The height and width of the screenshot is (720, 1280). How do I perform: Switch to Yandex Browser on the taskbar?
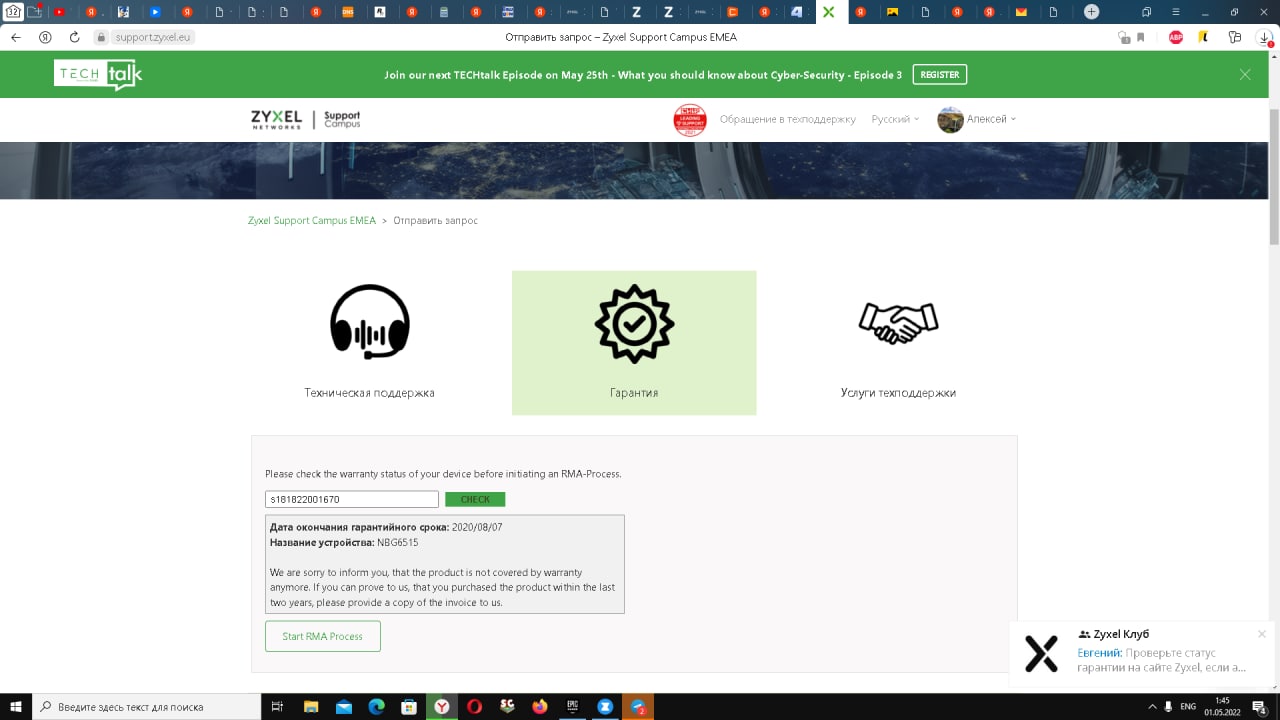(442, 707)
